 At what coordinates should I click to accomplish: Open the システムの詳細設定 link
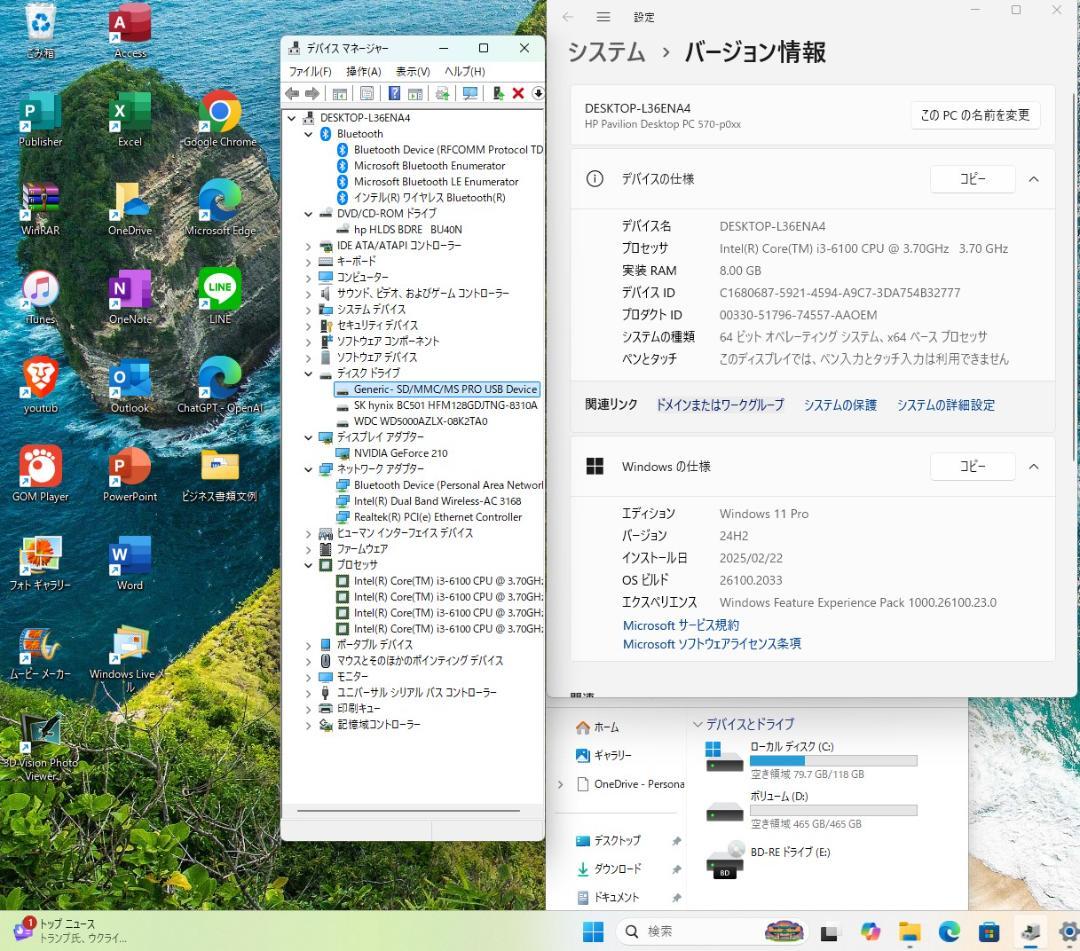[x=944, y=405]
